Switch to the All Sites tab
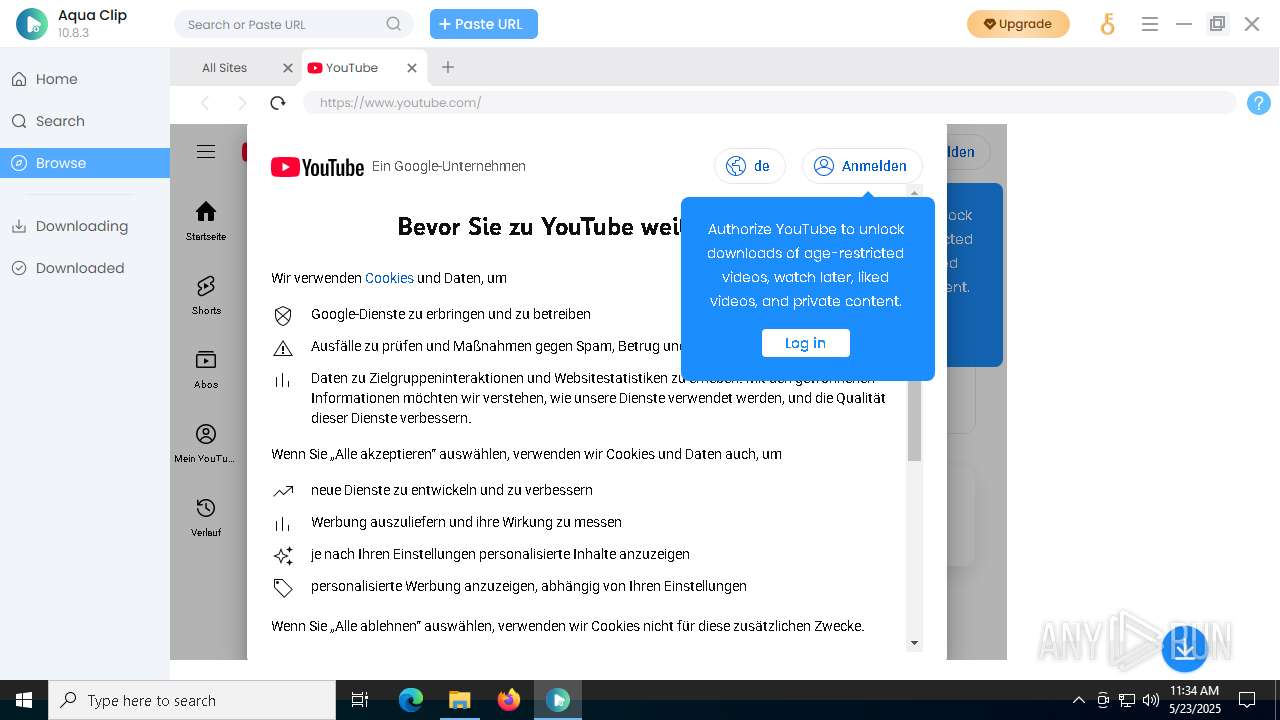Image resolution: width=1280 pixels, height=720 pixels. (224, 67)
